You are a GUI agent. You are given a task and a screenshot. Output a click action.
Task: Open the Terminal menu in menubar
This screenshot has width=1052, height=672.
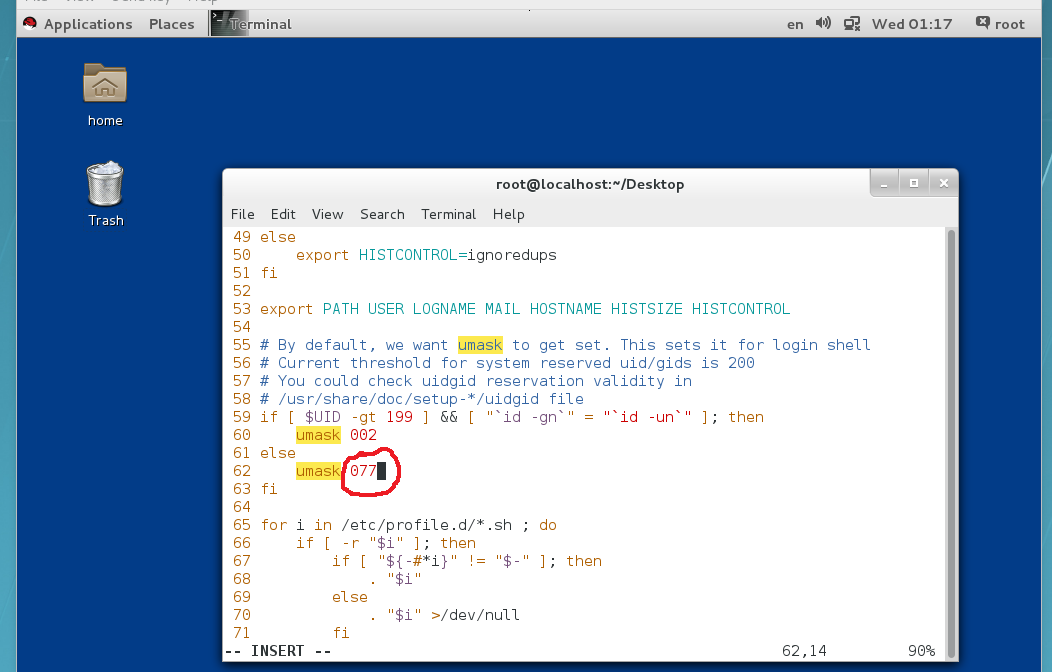[448, 214]
